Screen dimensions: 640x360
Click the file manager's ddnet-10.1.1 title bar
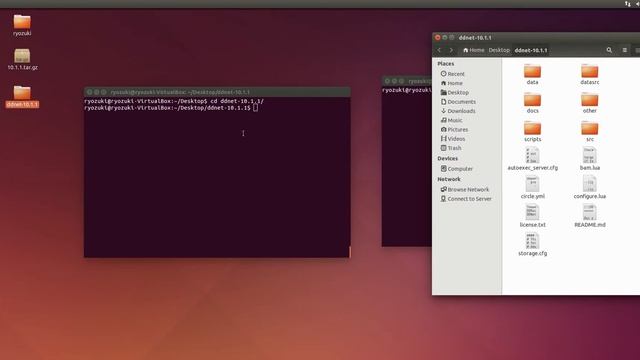[536, 38]
